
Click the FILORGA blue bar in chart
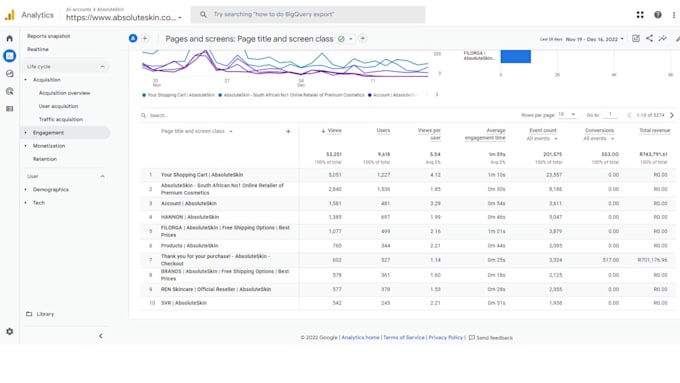[x=516, y=56]
